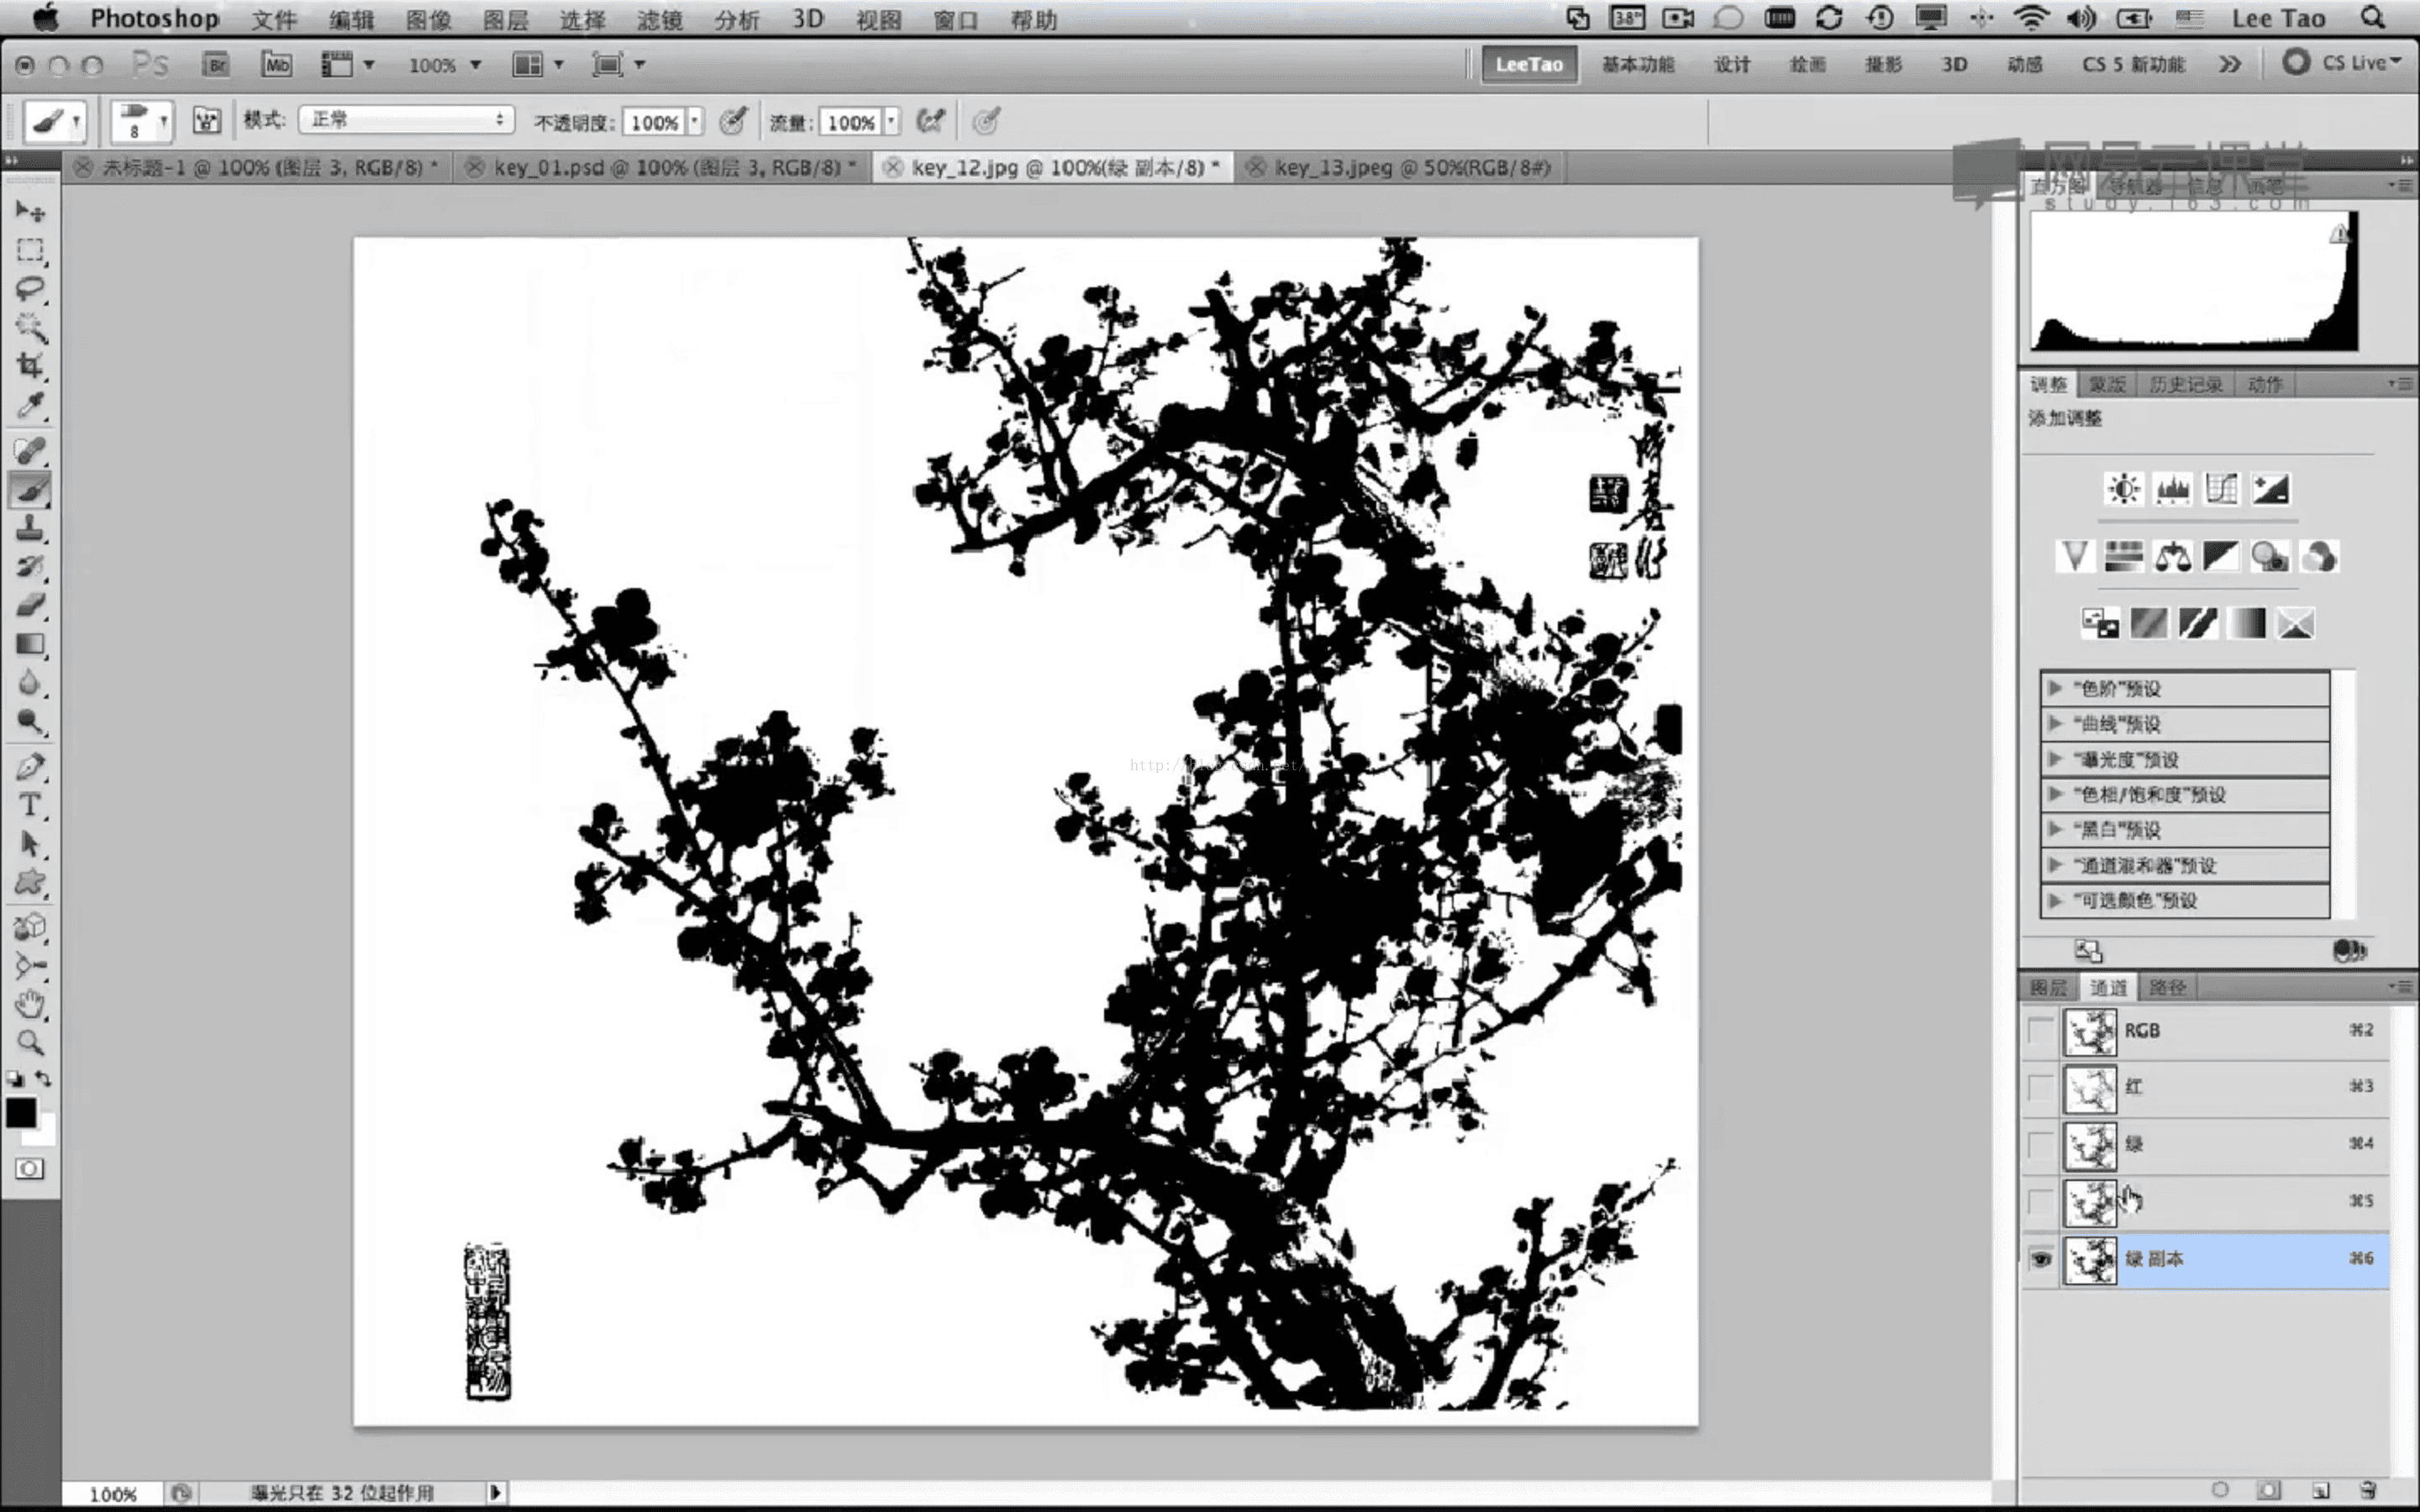Select the Clone Stamp tool
Screen dimensions: 2420x1512
pyautogui.click(x=30, y=528)
